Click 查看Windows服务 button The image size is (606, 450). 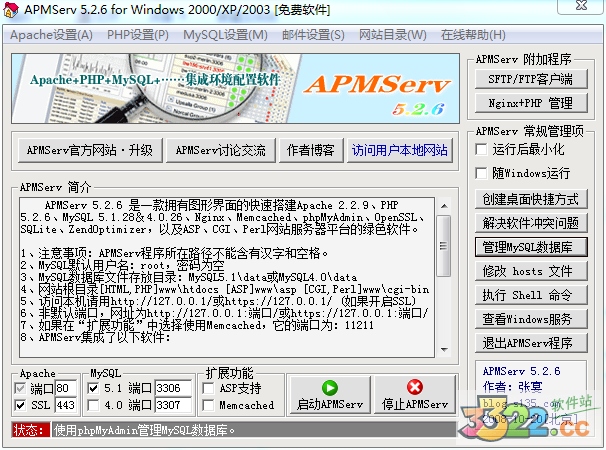[x=531, y=319]
